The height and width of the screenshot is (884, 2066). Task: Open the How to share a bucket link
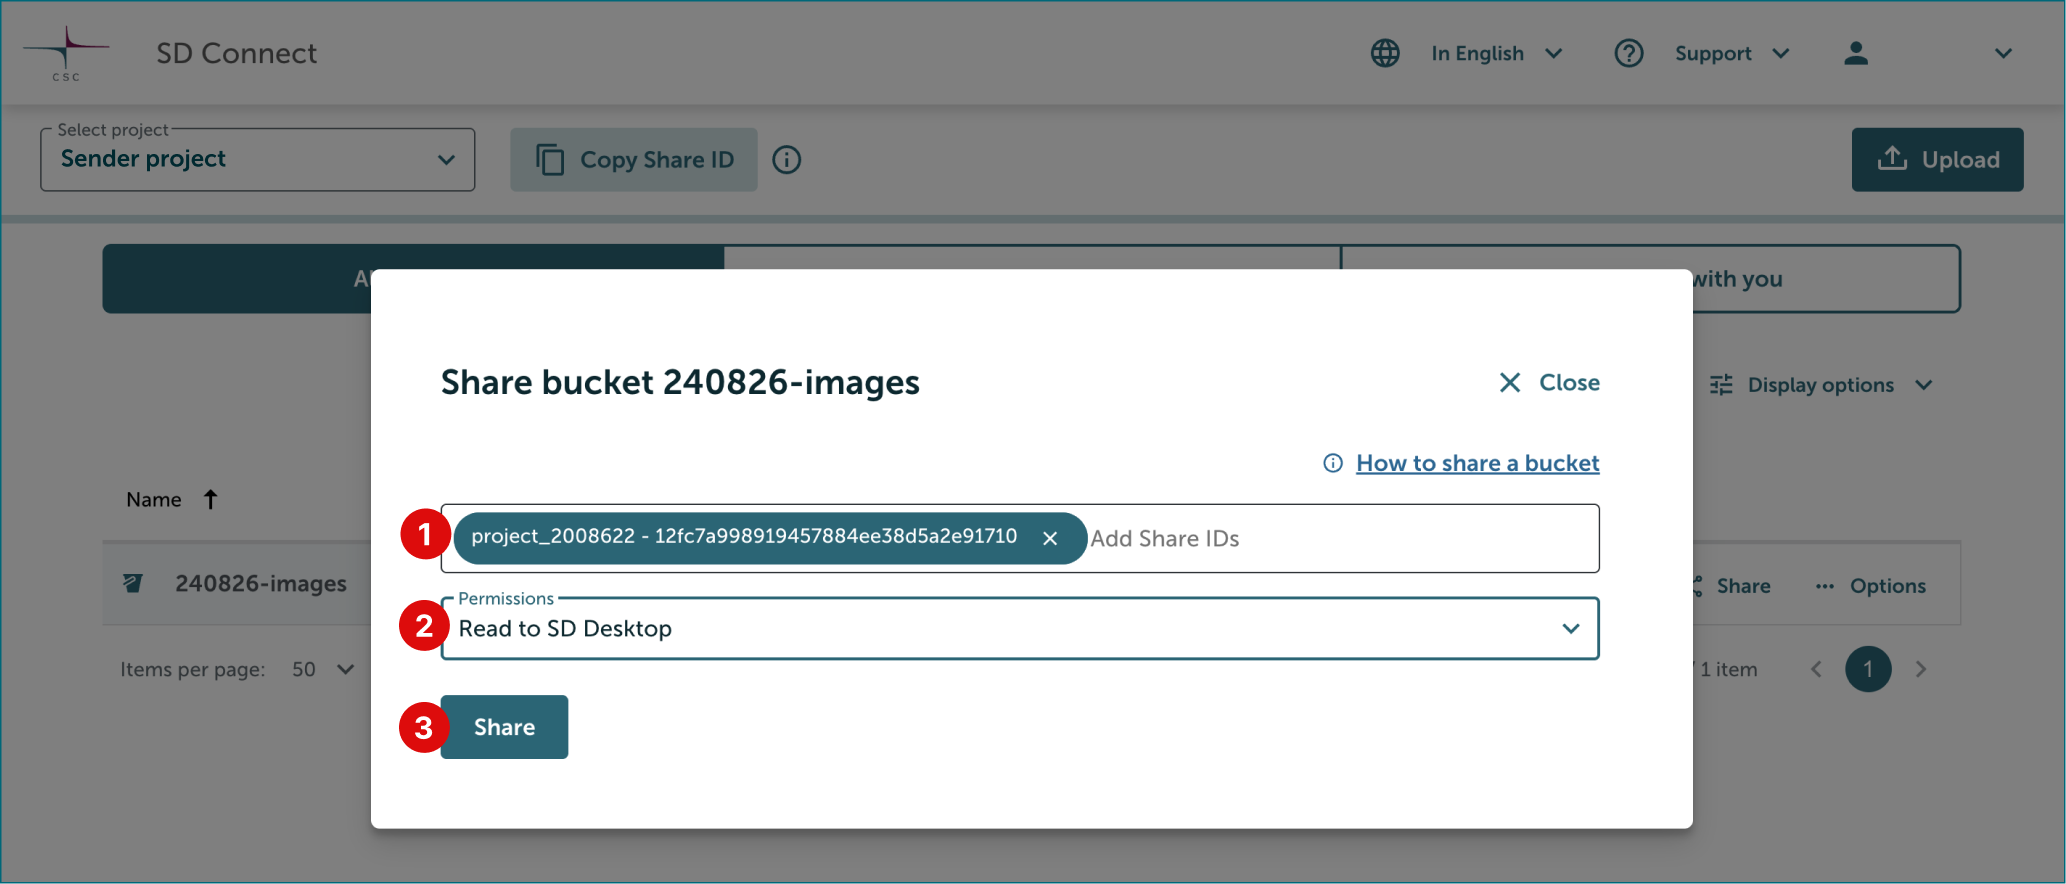[1477, 463]
